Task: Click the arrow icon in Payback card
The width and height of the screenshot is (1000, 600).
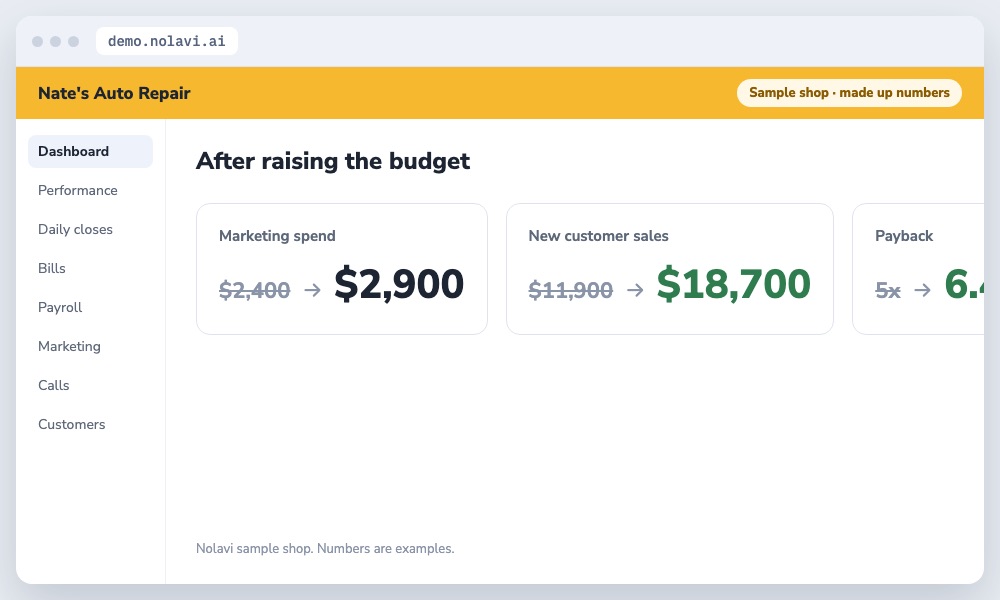Action: (x=922, y=290)
